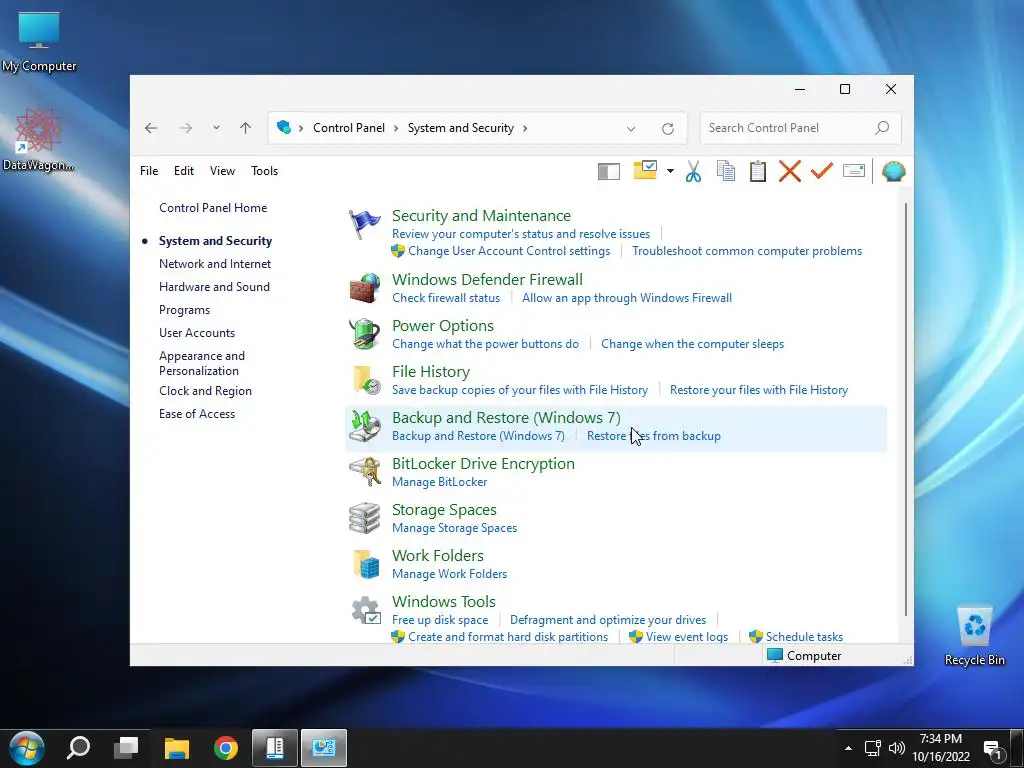1024x768 pixels.
Task: Open the notification center tray icon
Action: tap(993, 749)
